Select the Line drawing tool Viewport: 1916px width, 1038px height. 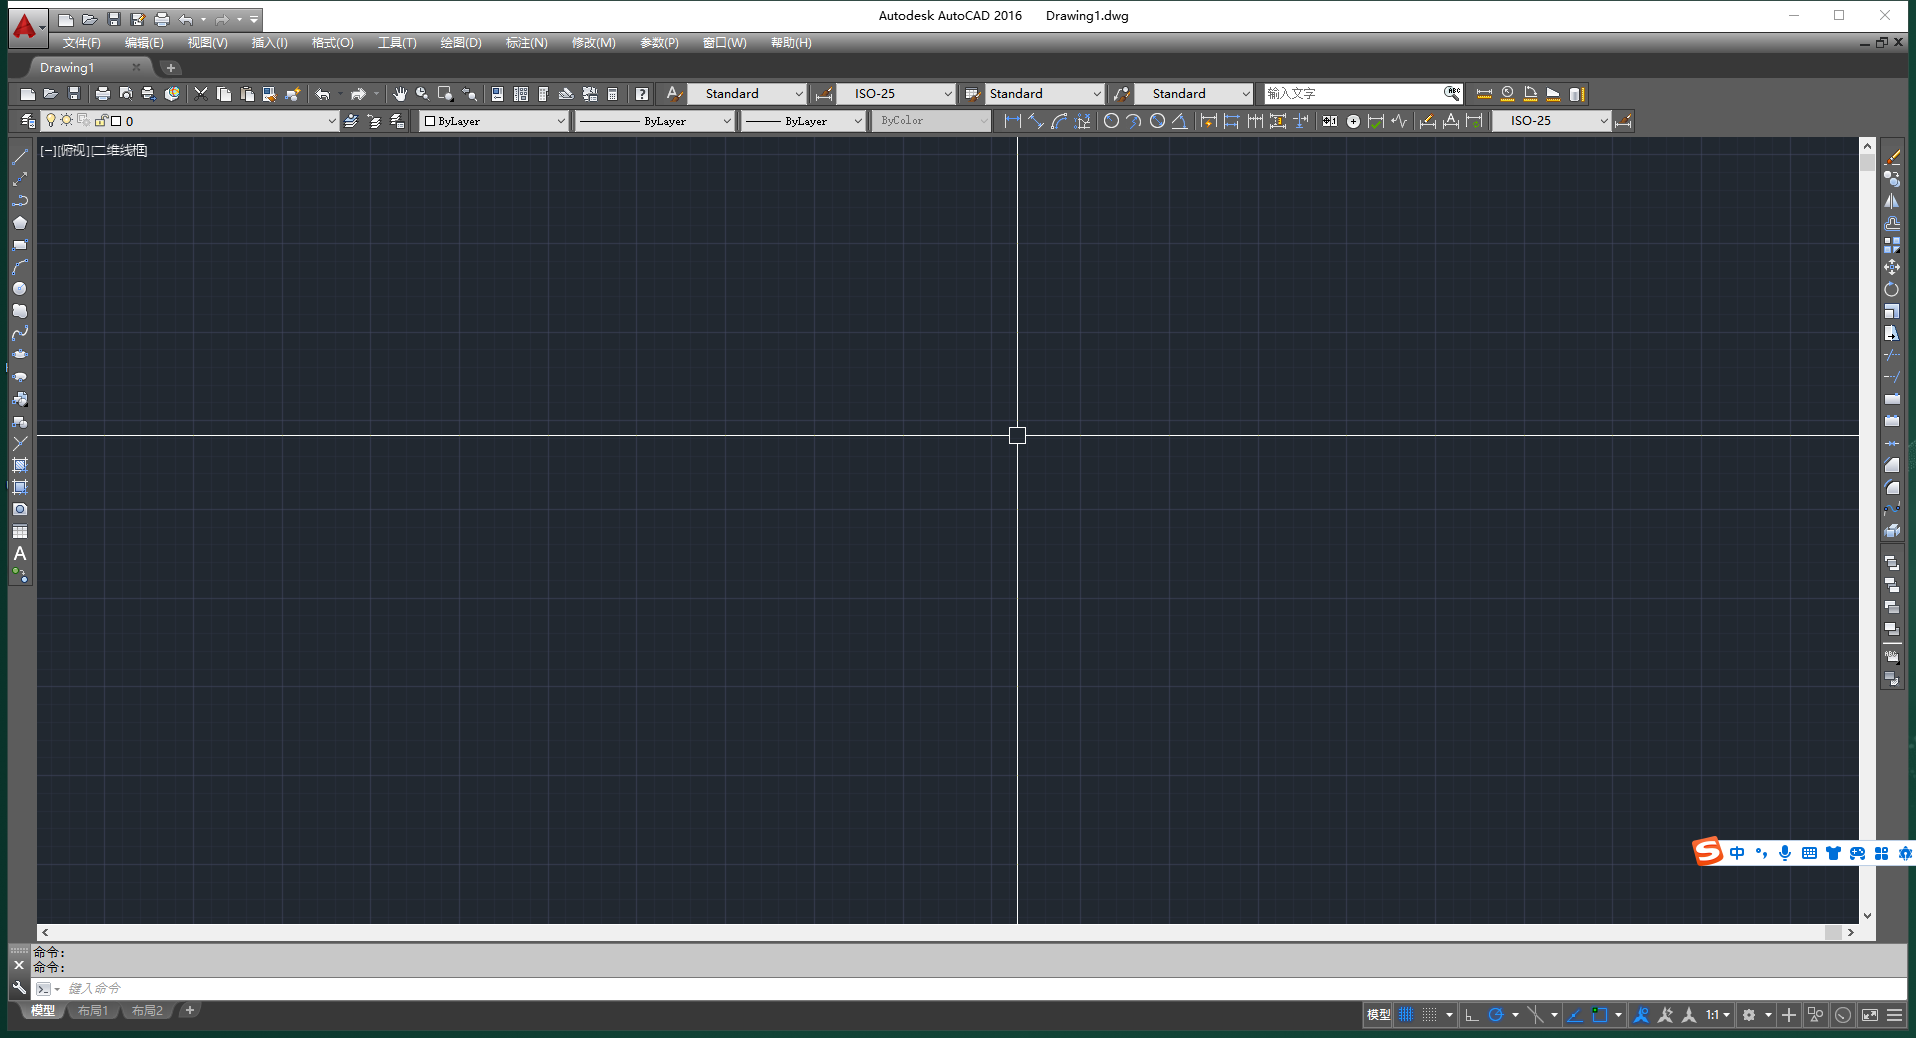point(19,157)
